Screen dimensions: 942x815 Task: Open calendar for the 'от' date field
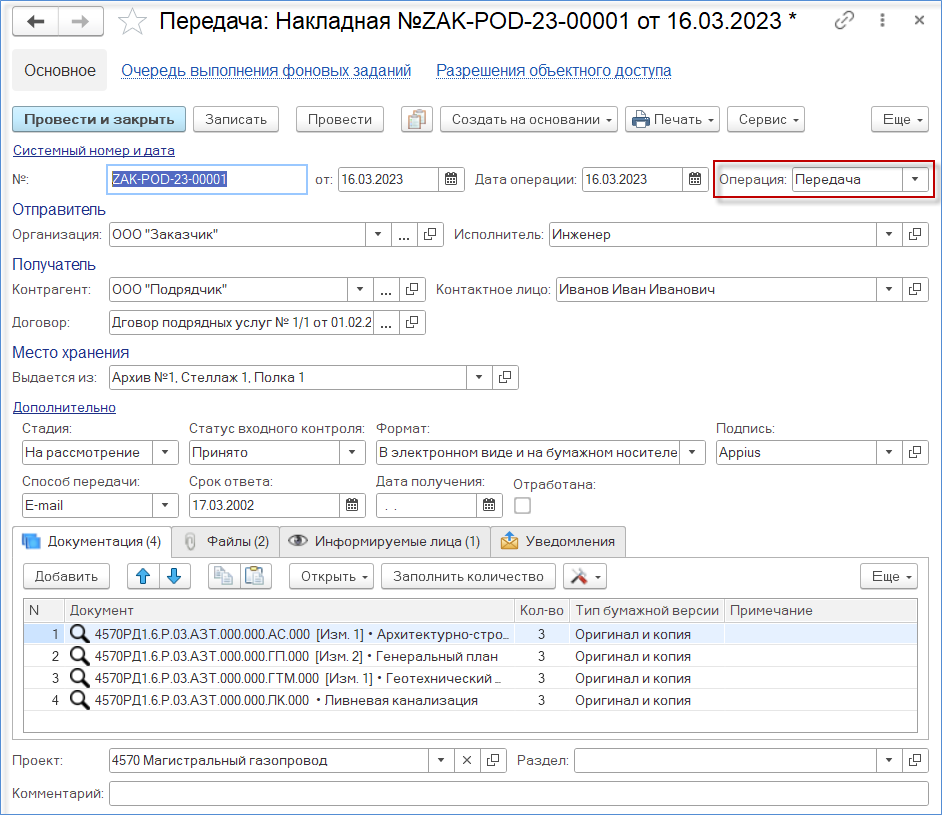(451, 179)
